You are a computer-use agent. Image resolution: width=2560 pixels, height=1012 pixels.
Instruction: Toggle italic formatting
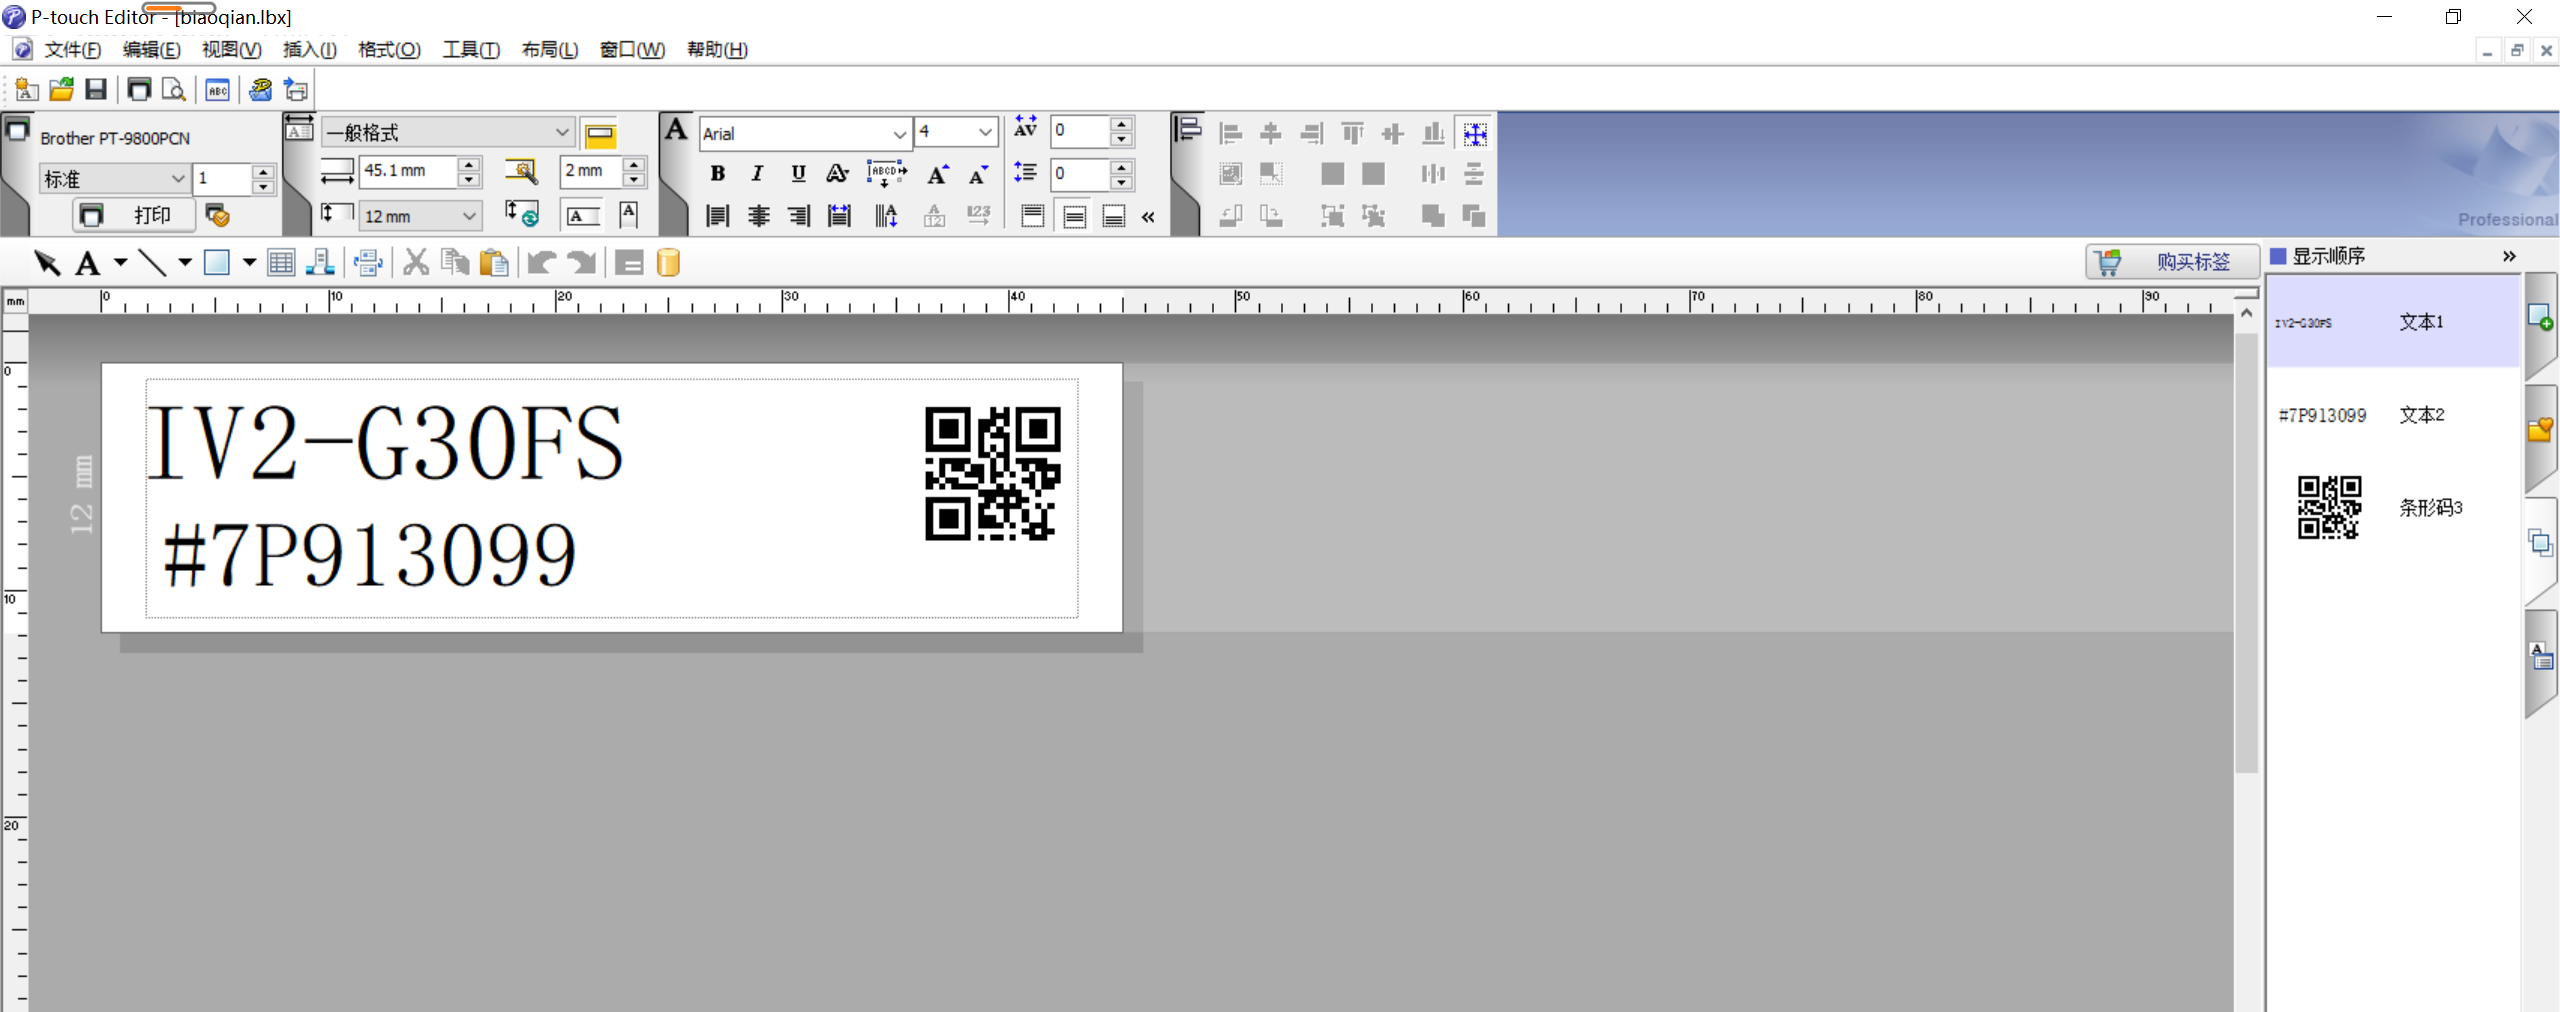pyautogui.click(x=757, y=174)
